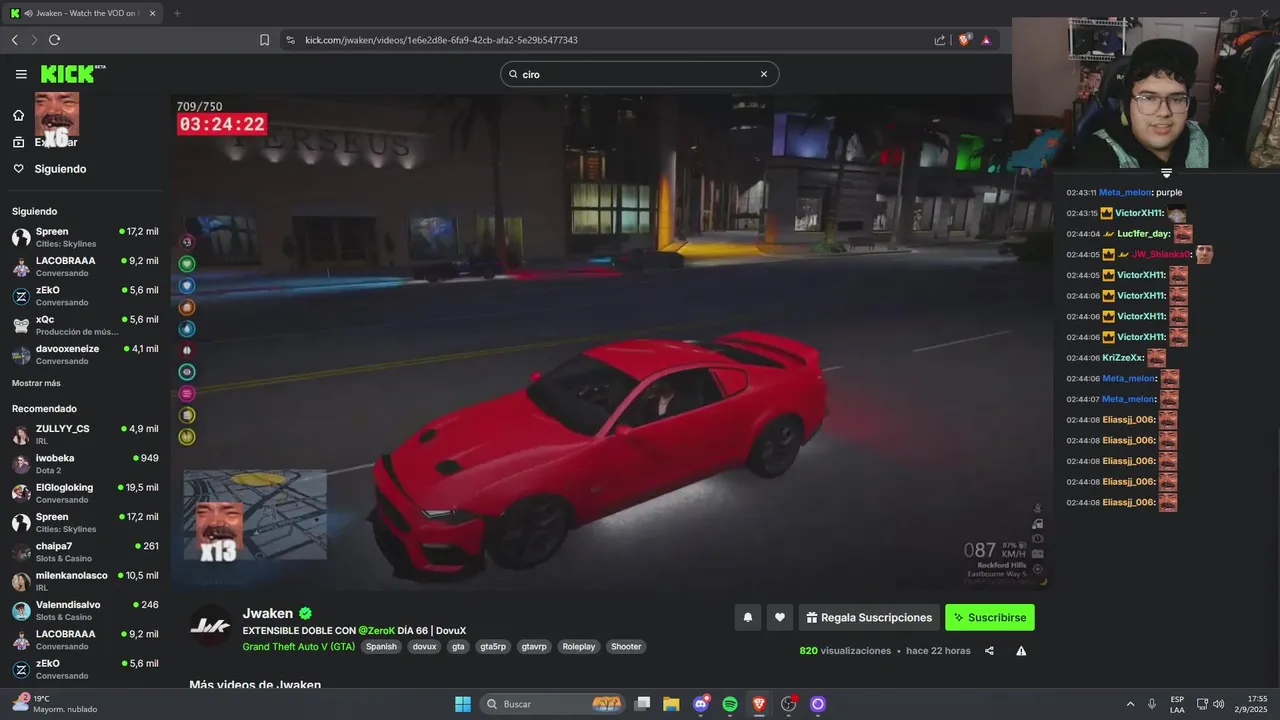Click Luc1fer_day username in chat
The image size is (1280, 720).
click(x=1143, y=234)
